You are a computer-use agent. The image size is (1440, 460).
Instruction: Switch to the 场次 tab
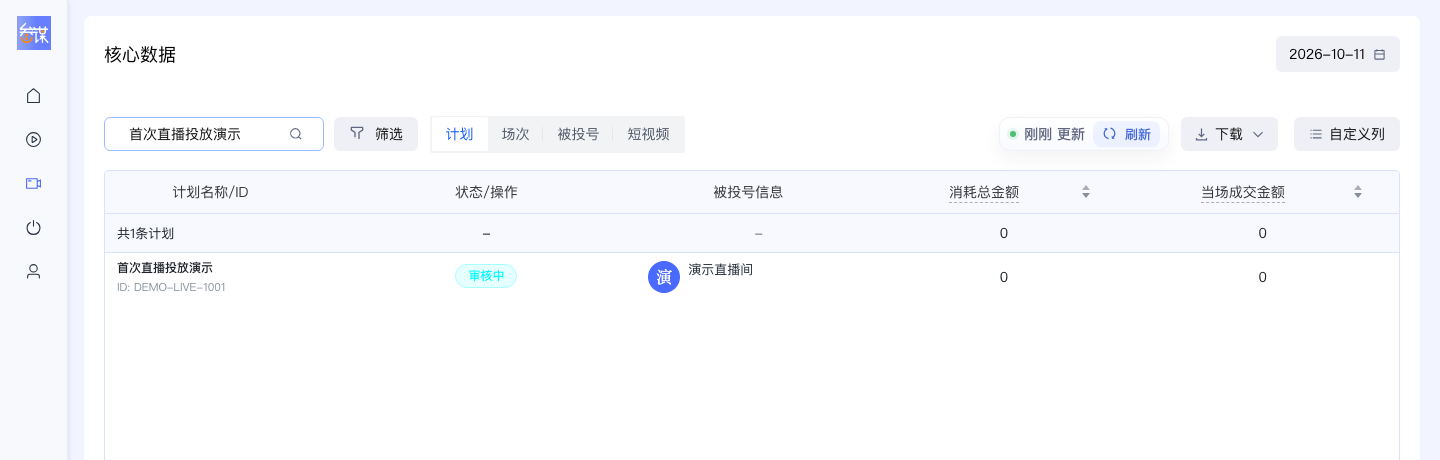pos(515,134)
